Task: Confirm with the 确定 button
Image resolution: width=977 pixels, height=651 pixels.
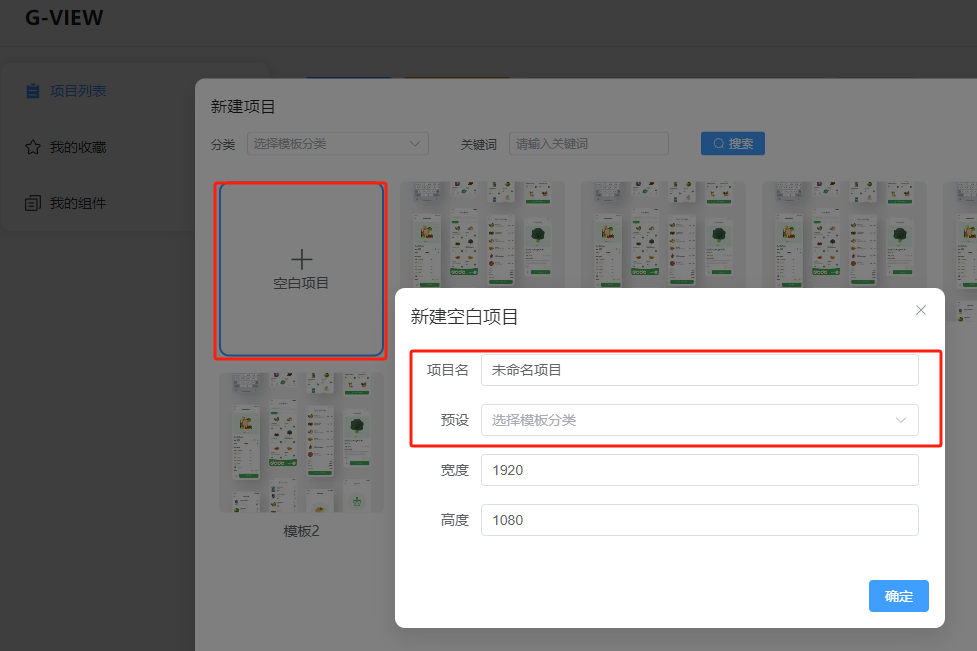Action: (898, 596)
